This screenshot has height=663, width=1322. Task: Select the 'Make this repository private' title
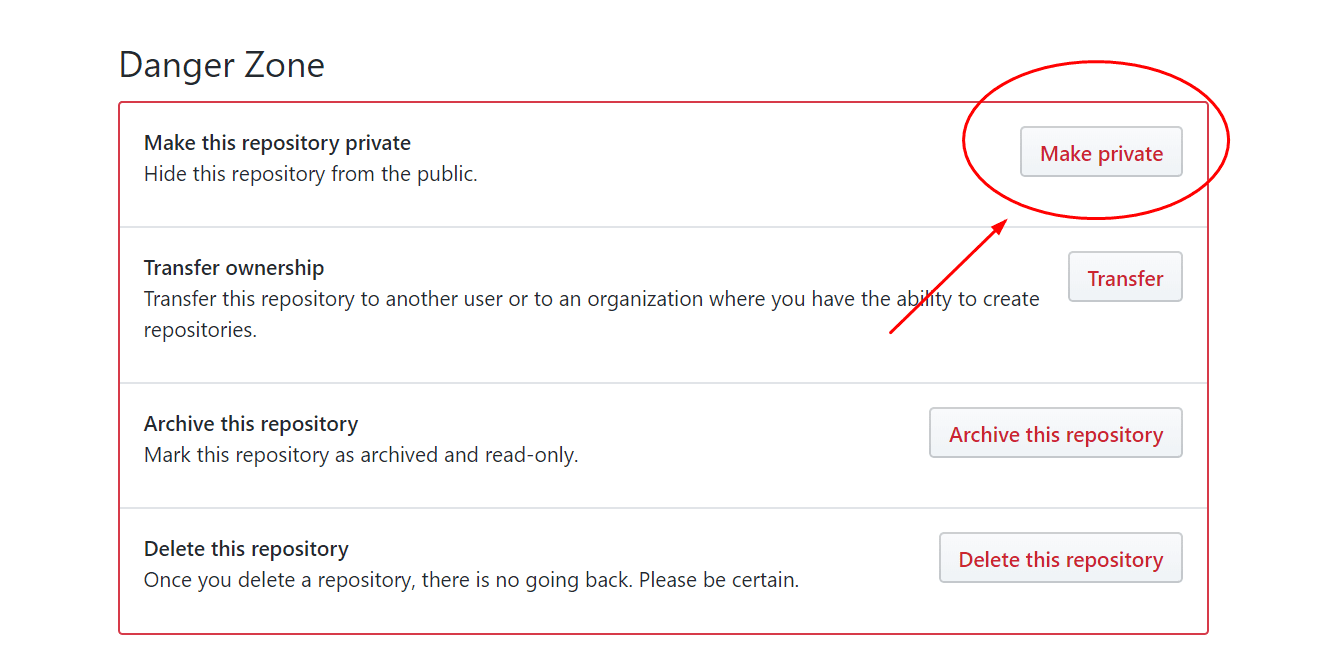[x=277, y=143]
